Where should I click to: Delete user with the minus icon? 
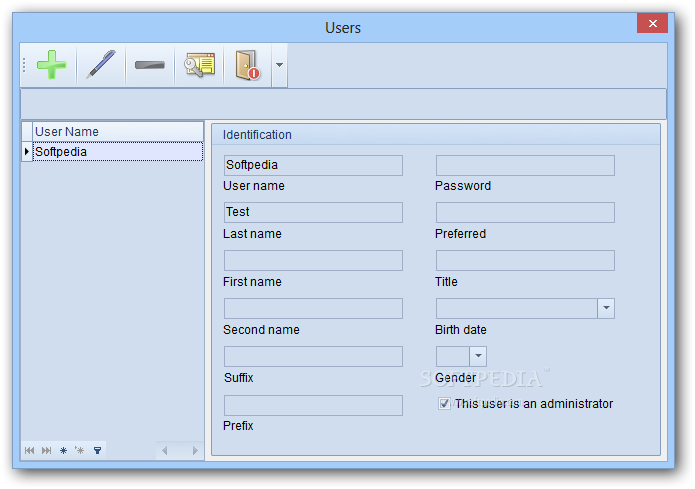click(x=150, y=65)
